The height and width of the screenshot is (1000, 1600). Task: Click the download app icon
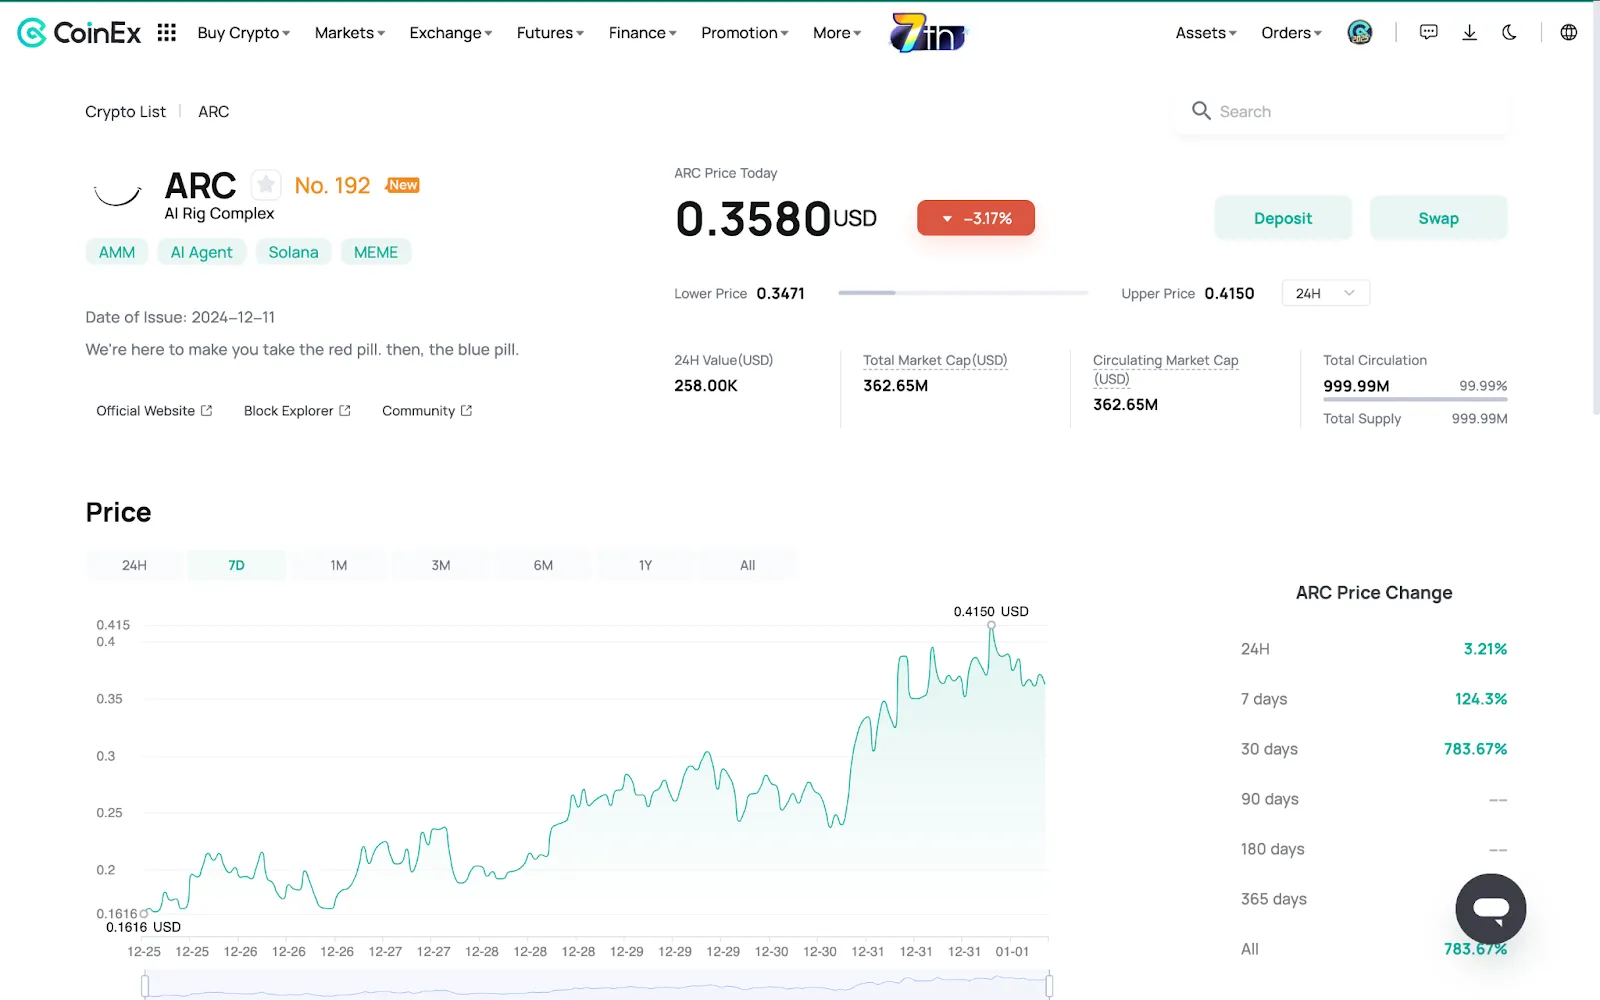(1470, 33)
